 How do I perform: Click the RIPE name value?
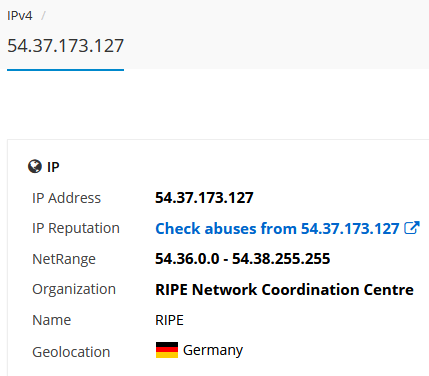pyautogui.click(x=169, y=320)
